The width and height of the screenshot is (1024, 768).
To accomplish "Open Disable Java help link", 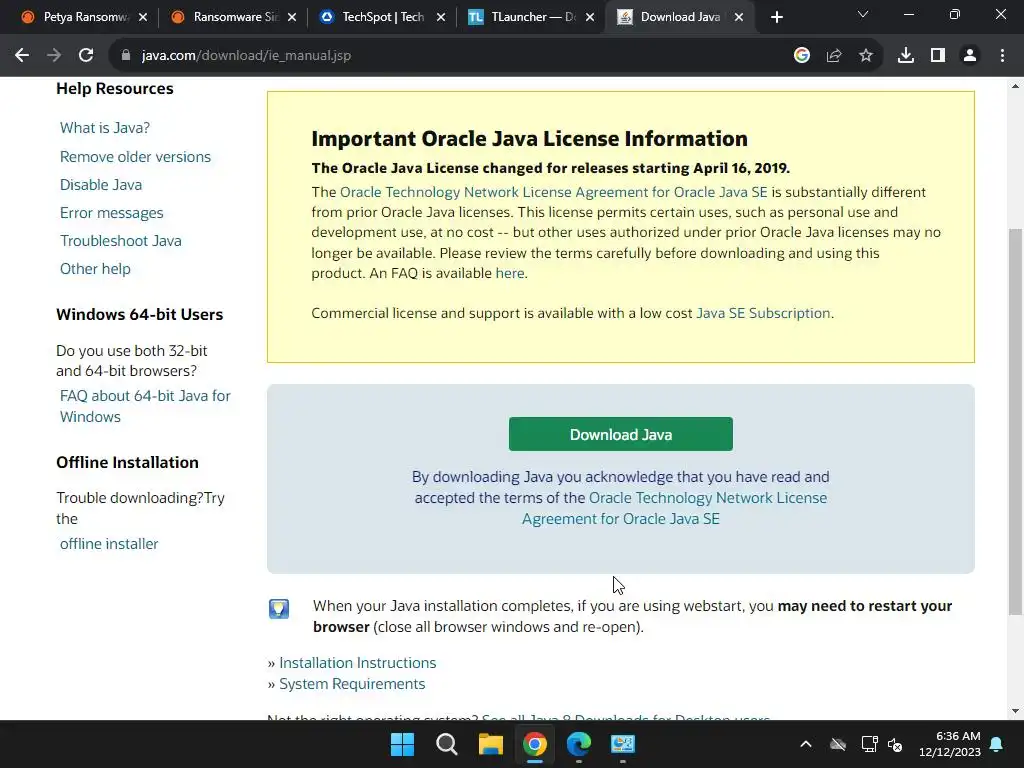I will 101,185.
